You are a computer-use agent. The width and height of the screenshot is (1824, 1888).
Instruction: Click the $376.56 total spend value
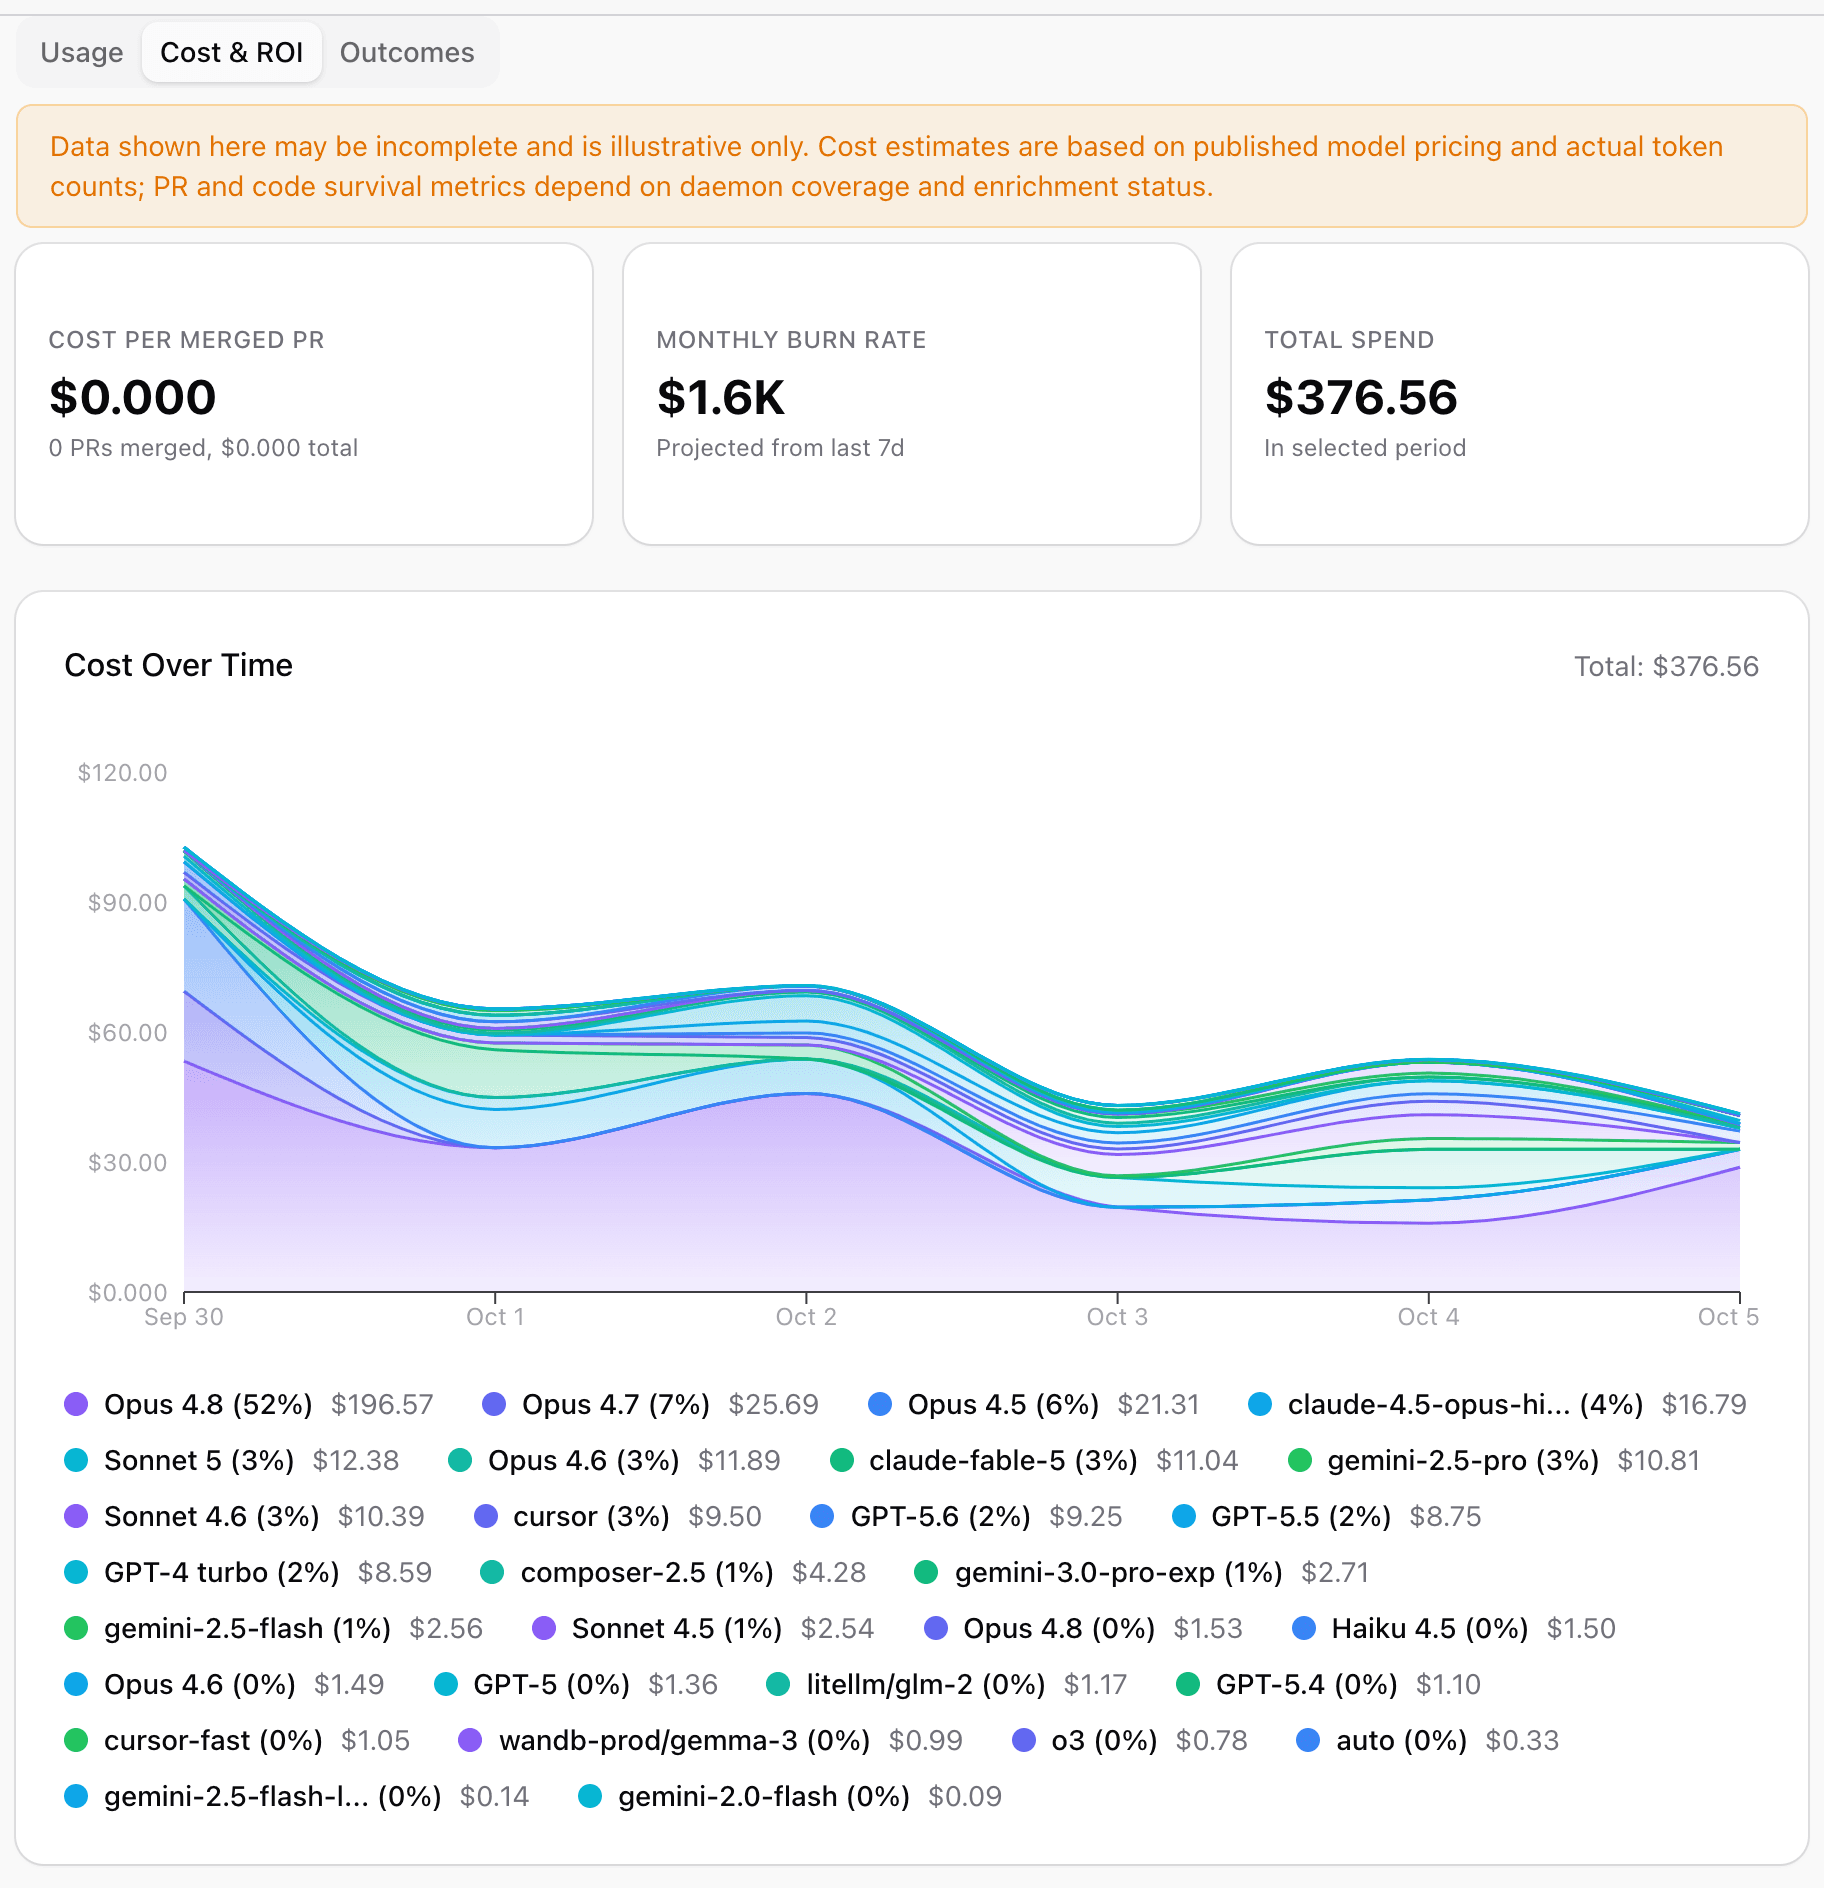coord(1361,397)
